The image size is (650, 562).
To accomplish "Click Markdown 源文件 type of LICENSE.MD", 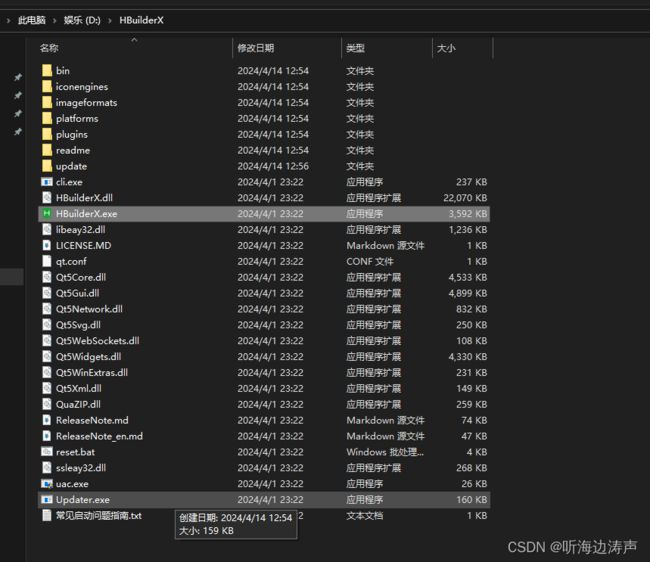I will [x=385, y=245].
